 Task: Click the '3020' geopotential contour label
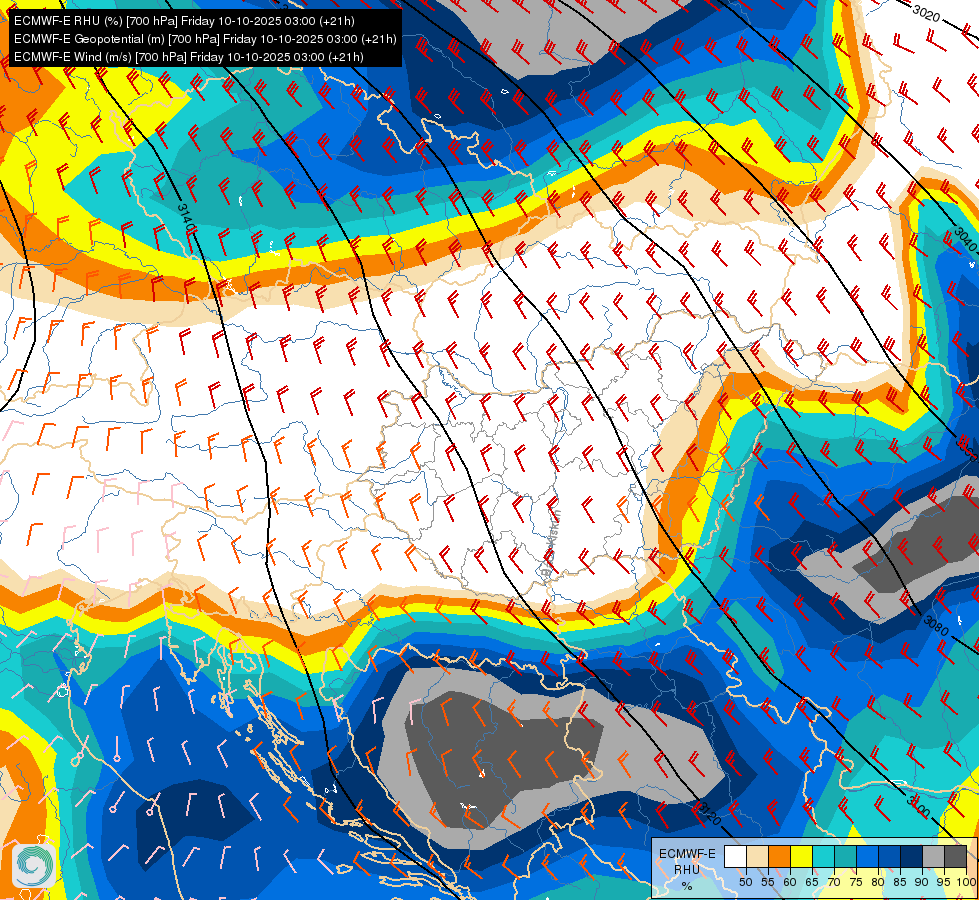(926, 12)
